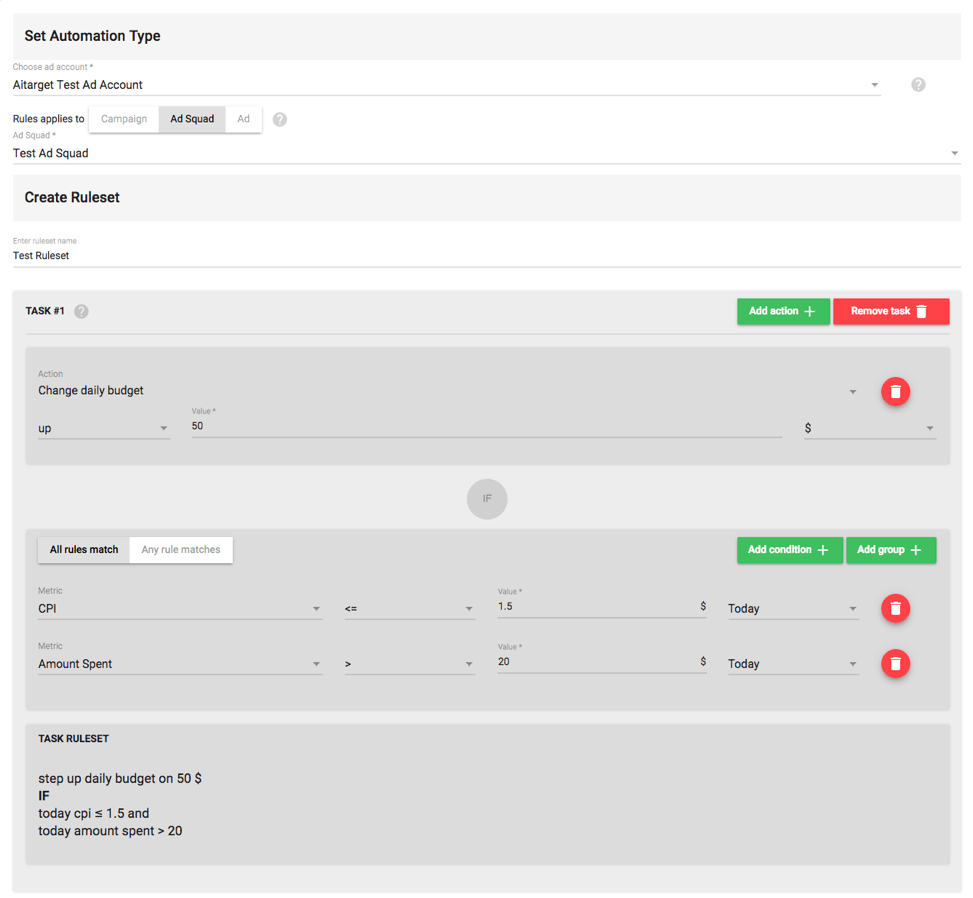Select the All rules match option
Image resolution: width=973 pixels, height=898 pixels.
click(x=84, y=550)
